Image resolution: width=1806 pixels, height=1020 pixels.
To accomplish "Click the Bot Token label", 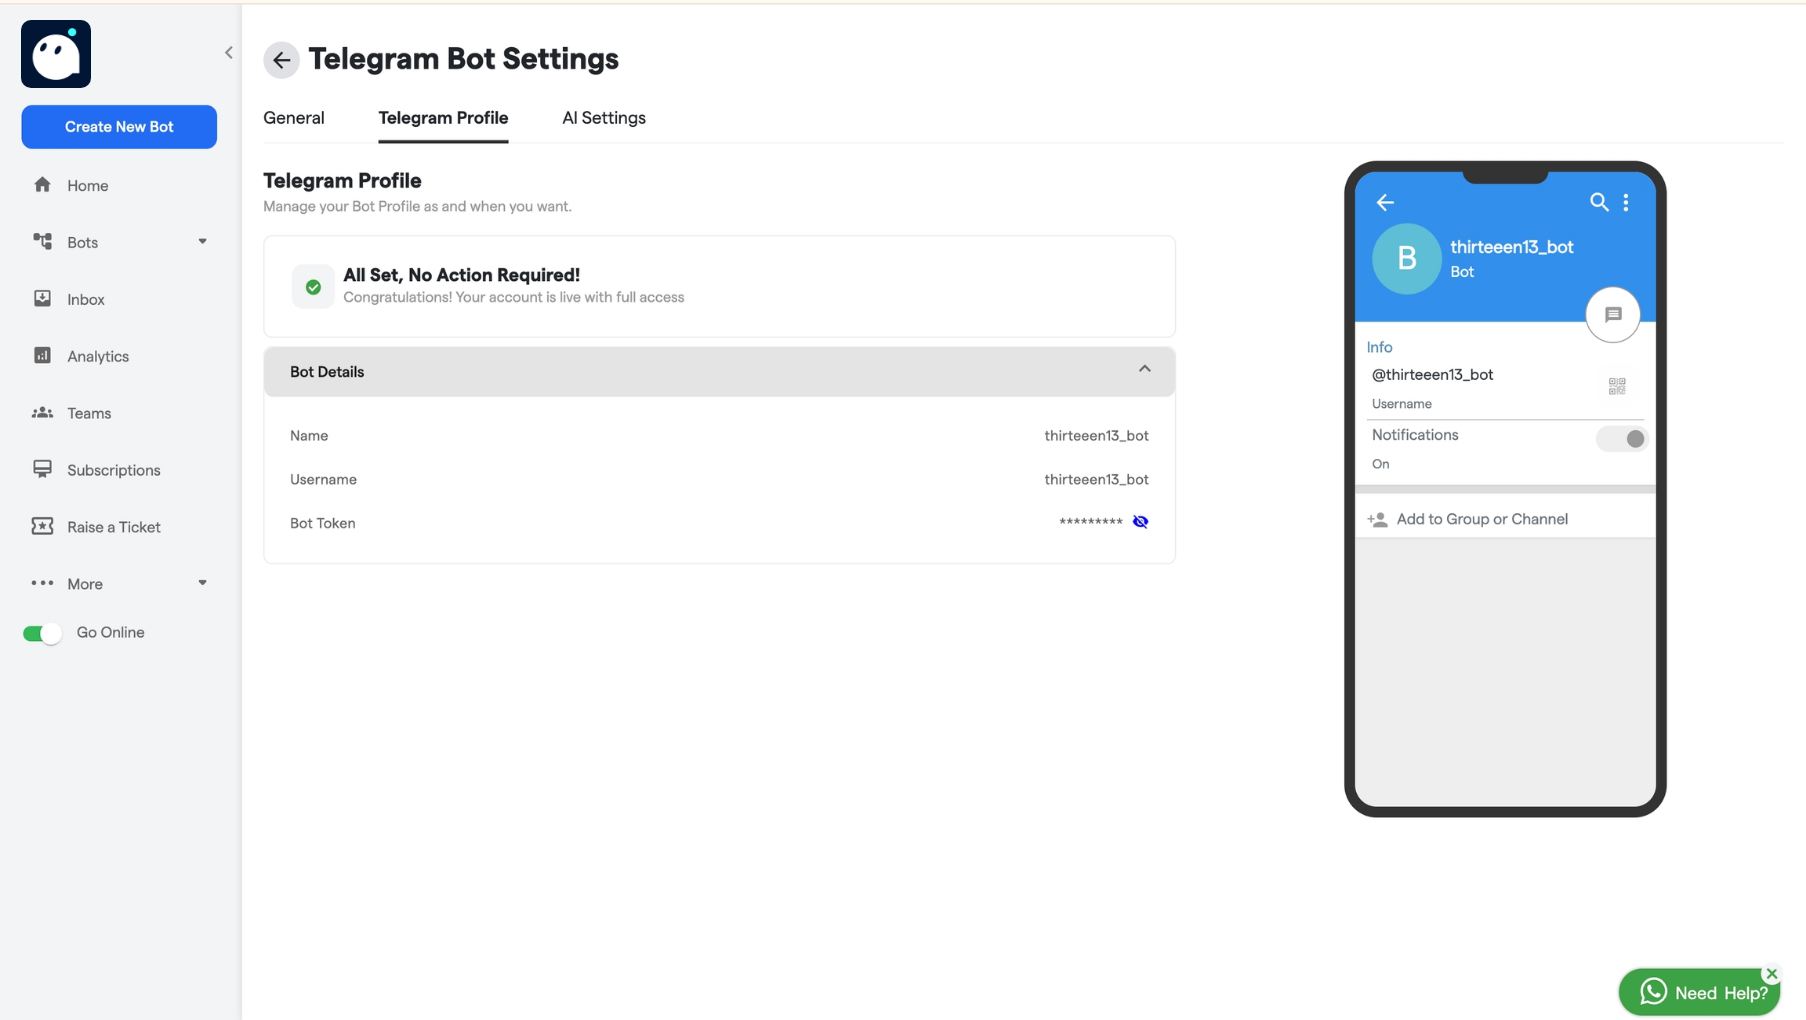I will coord(323,524).
